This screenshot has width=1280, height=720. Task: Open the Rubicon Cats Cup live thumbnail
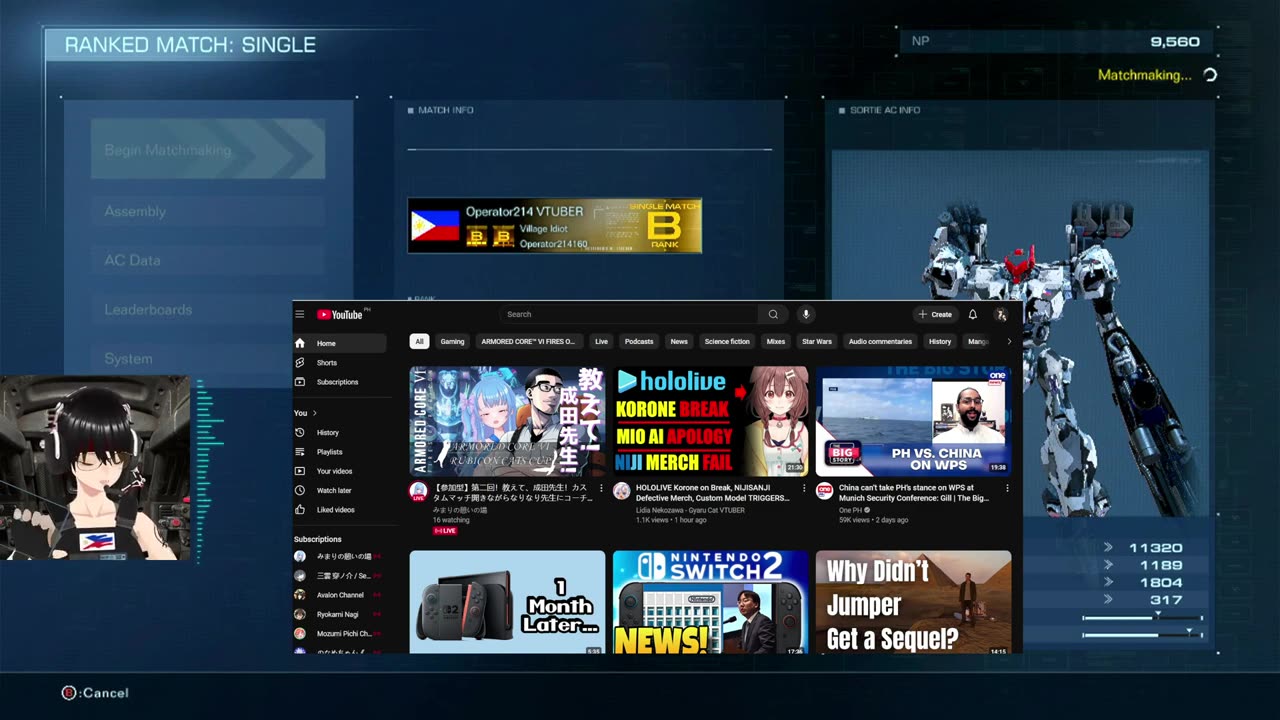[507, 421]
